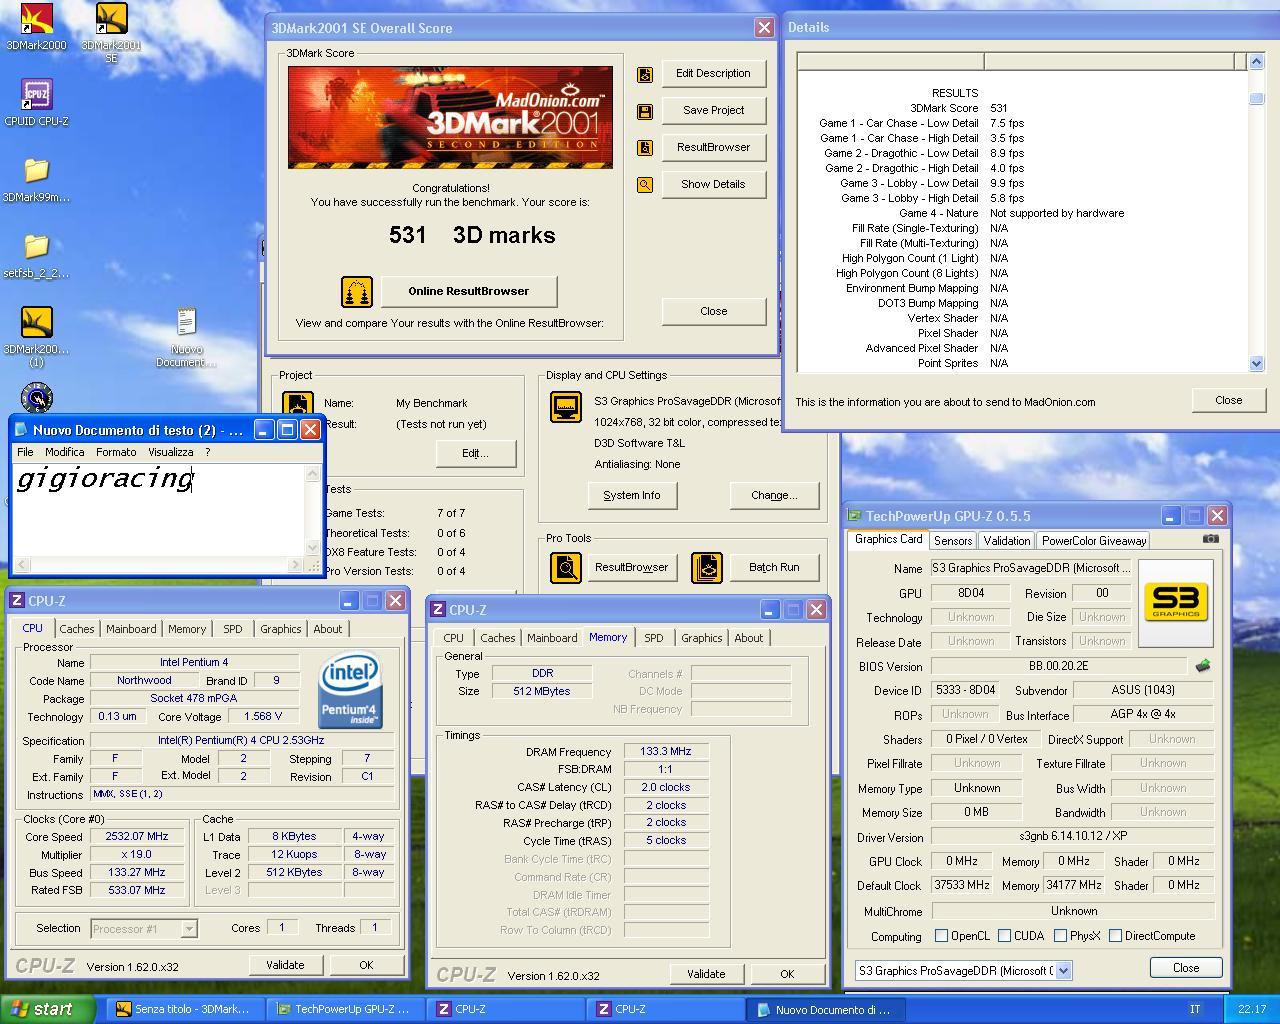Click the floppy icon beside Save Project
This screenshot has width=1280, height=1024.
point(645,111)
